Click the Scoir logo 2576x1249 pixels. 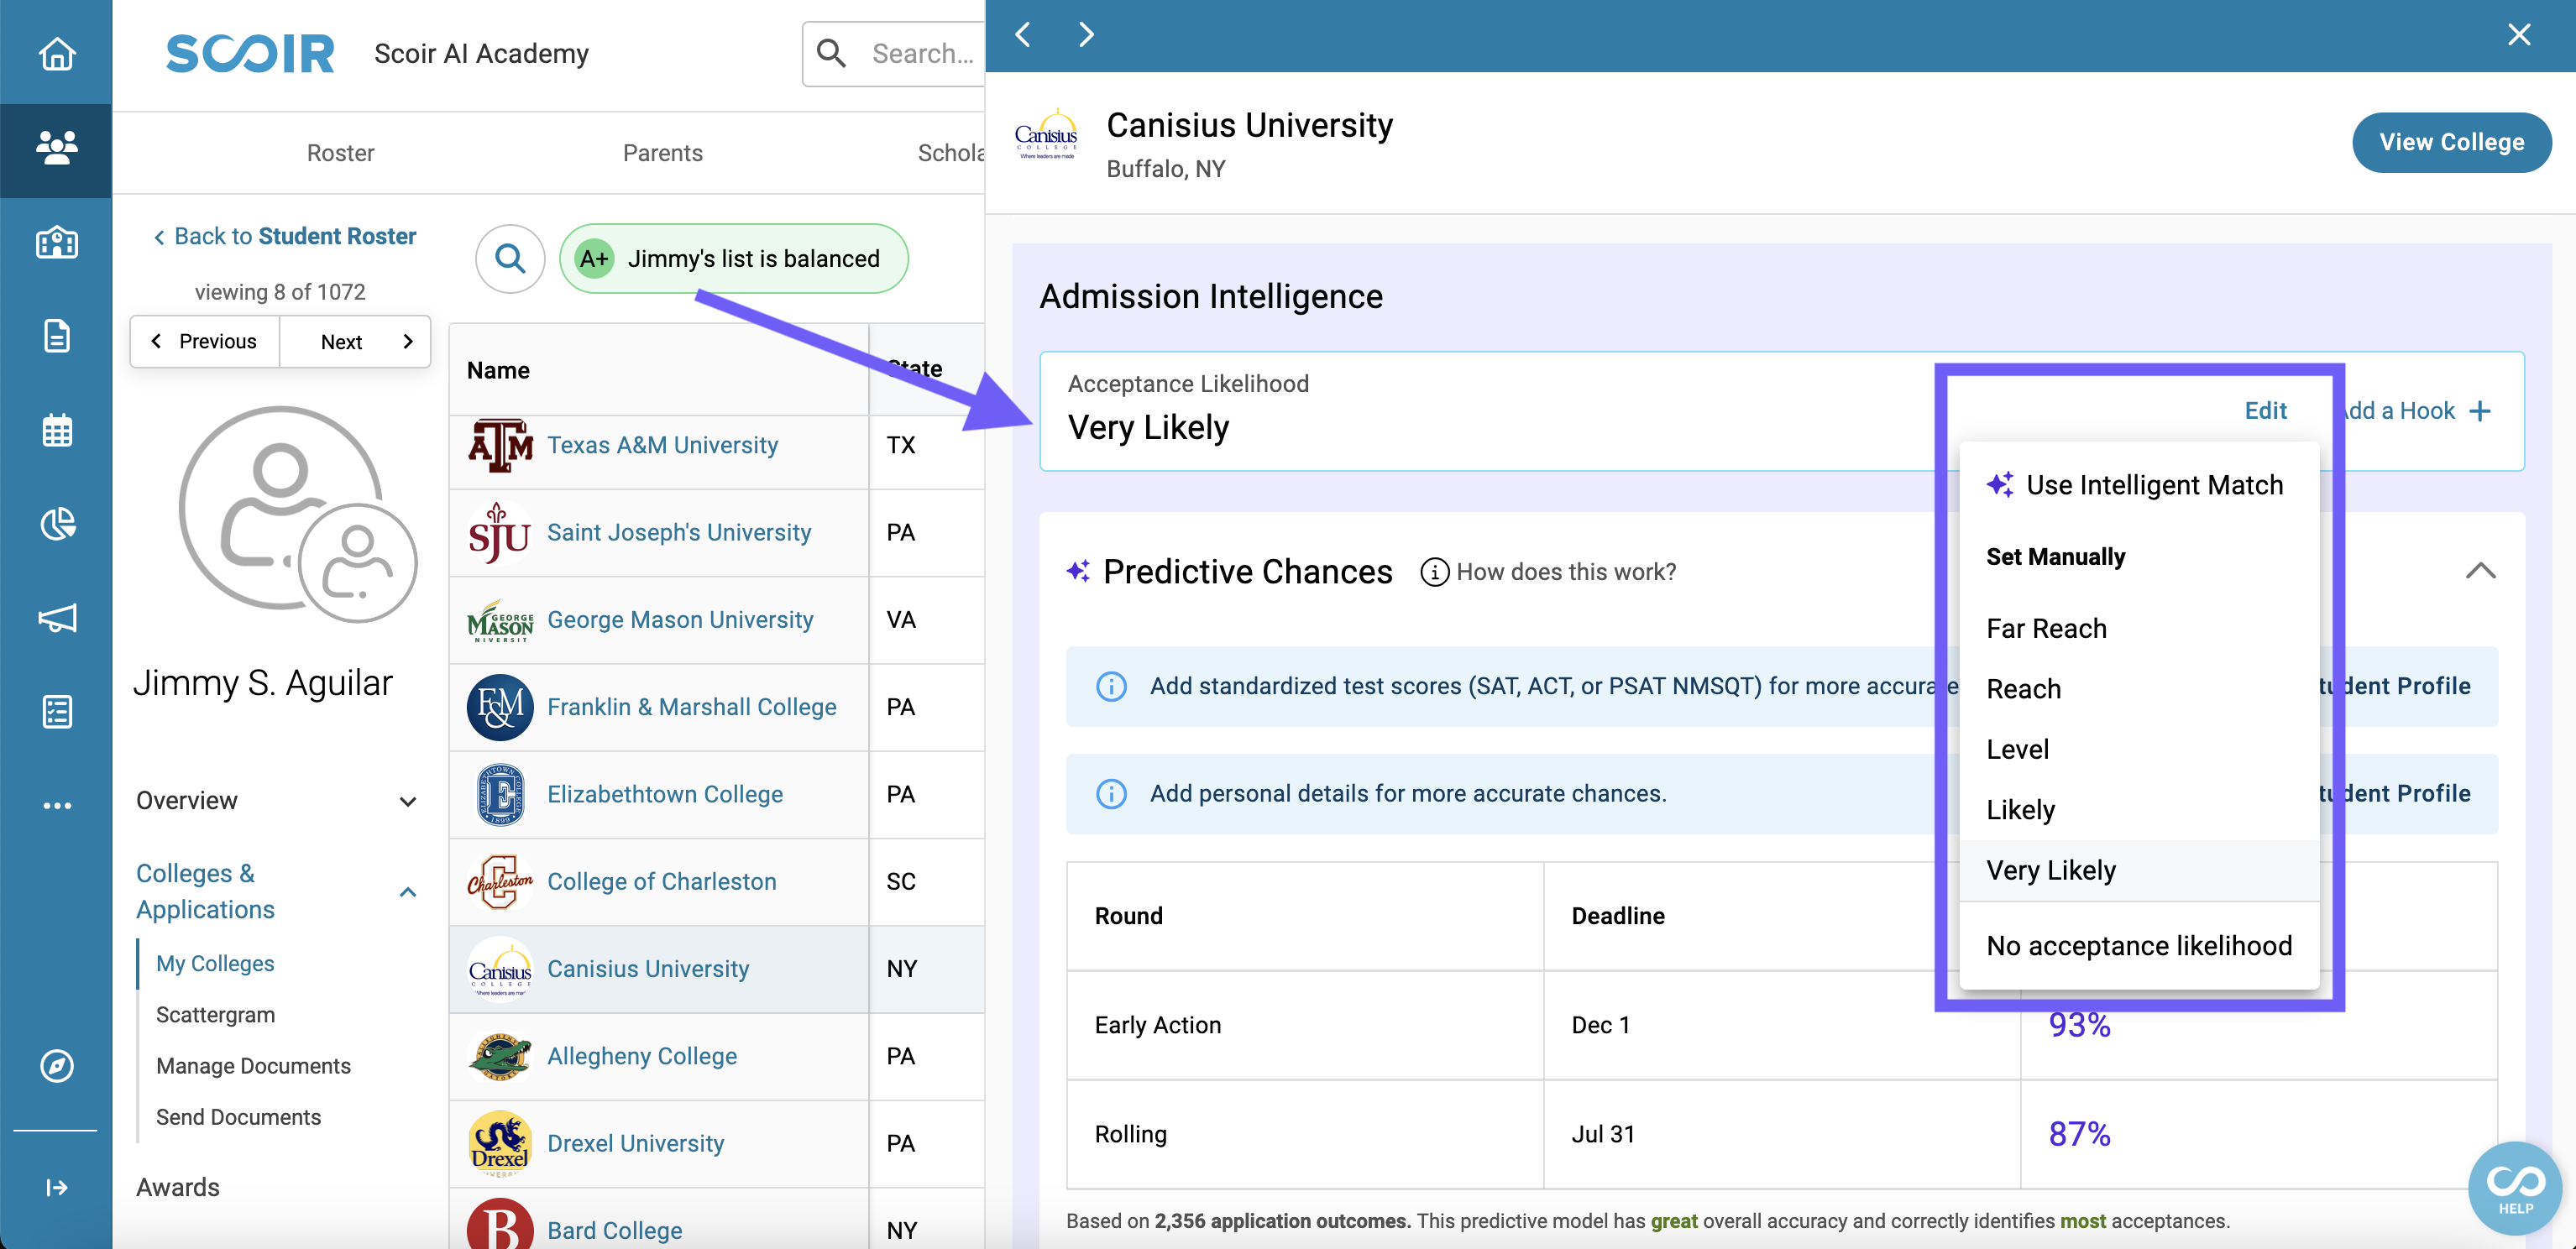250,53
